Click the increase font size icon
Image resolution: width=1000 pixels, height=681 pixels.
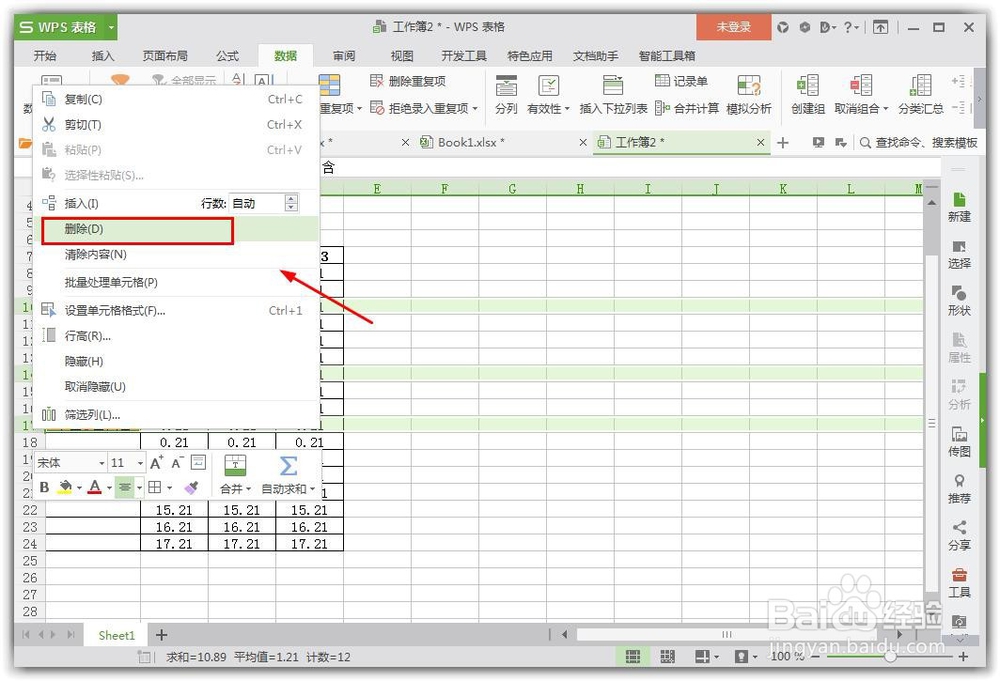click(157, 463)
